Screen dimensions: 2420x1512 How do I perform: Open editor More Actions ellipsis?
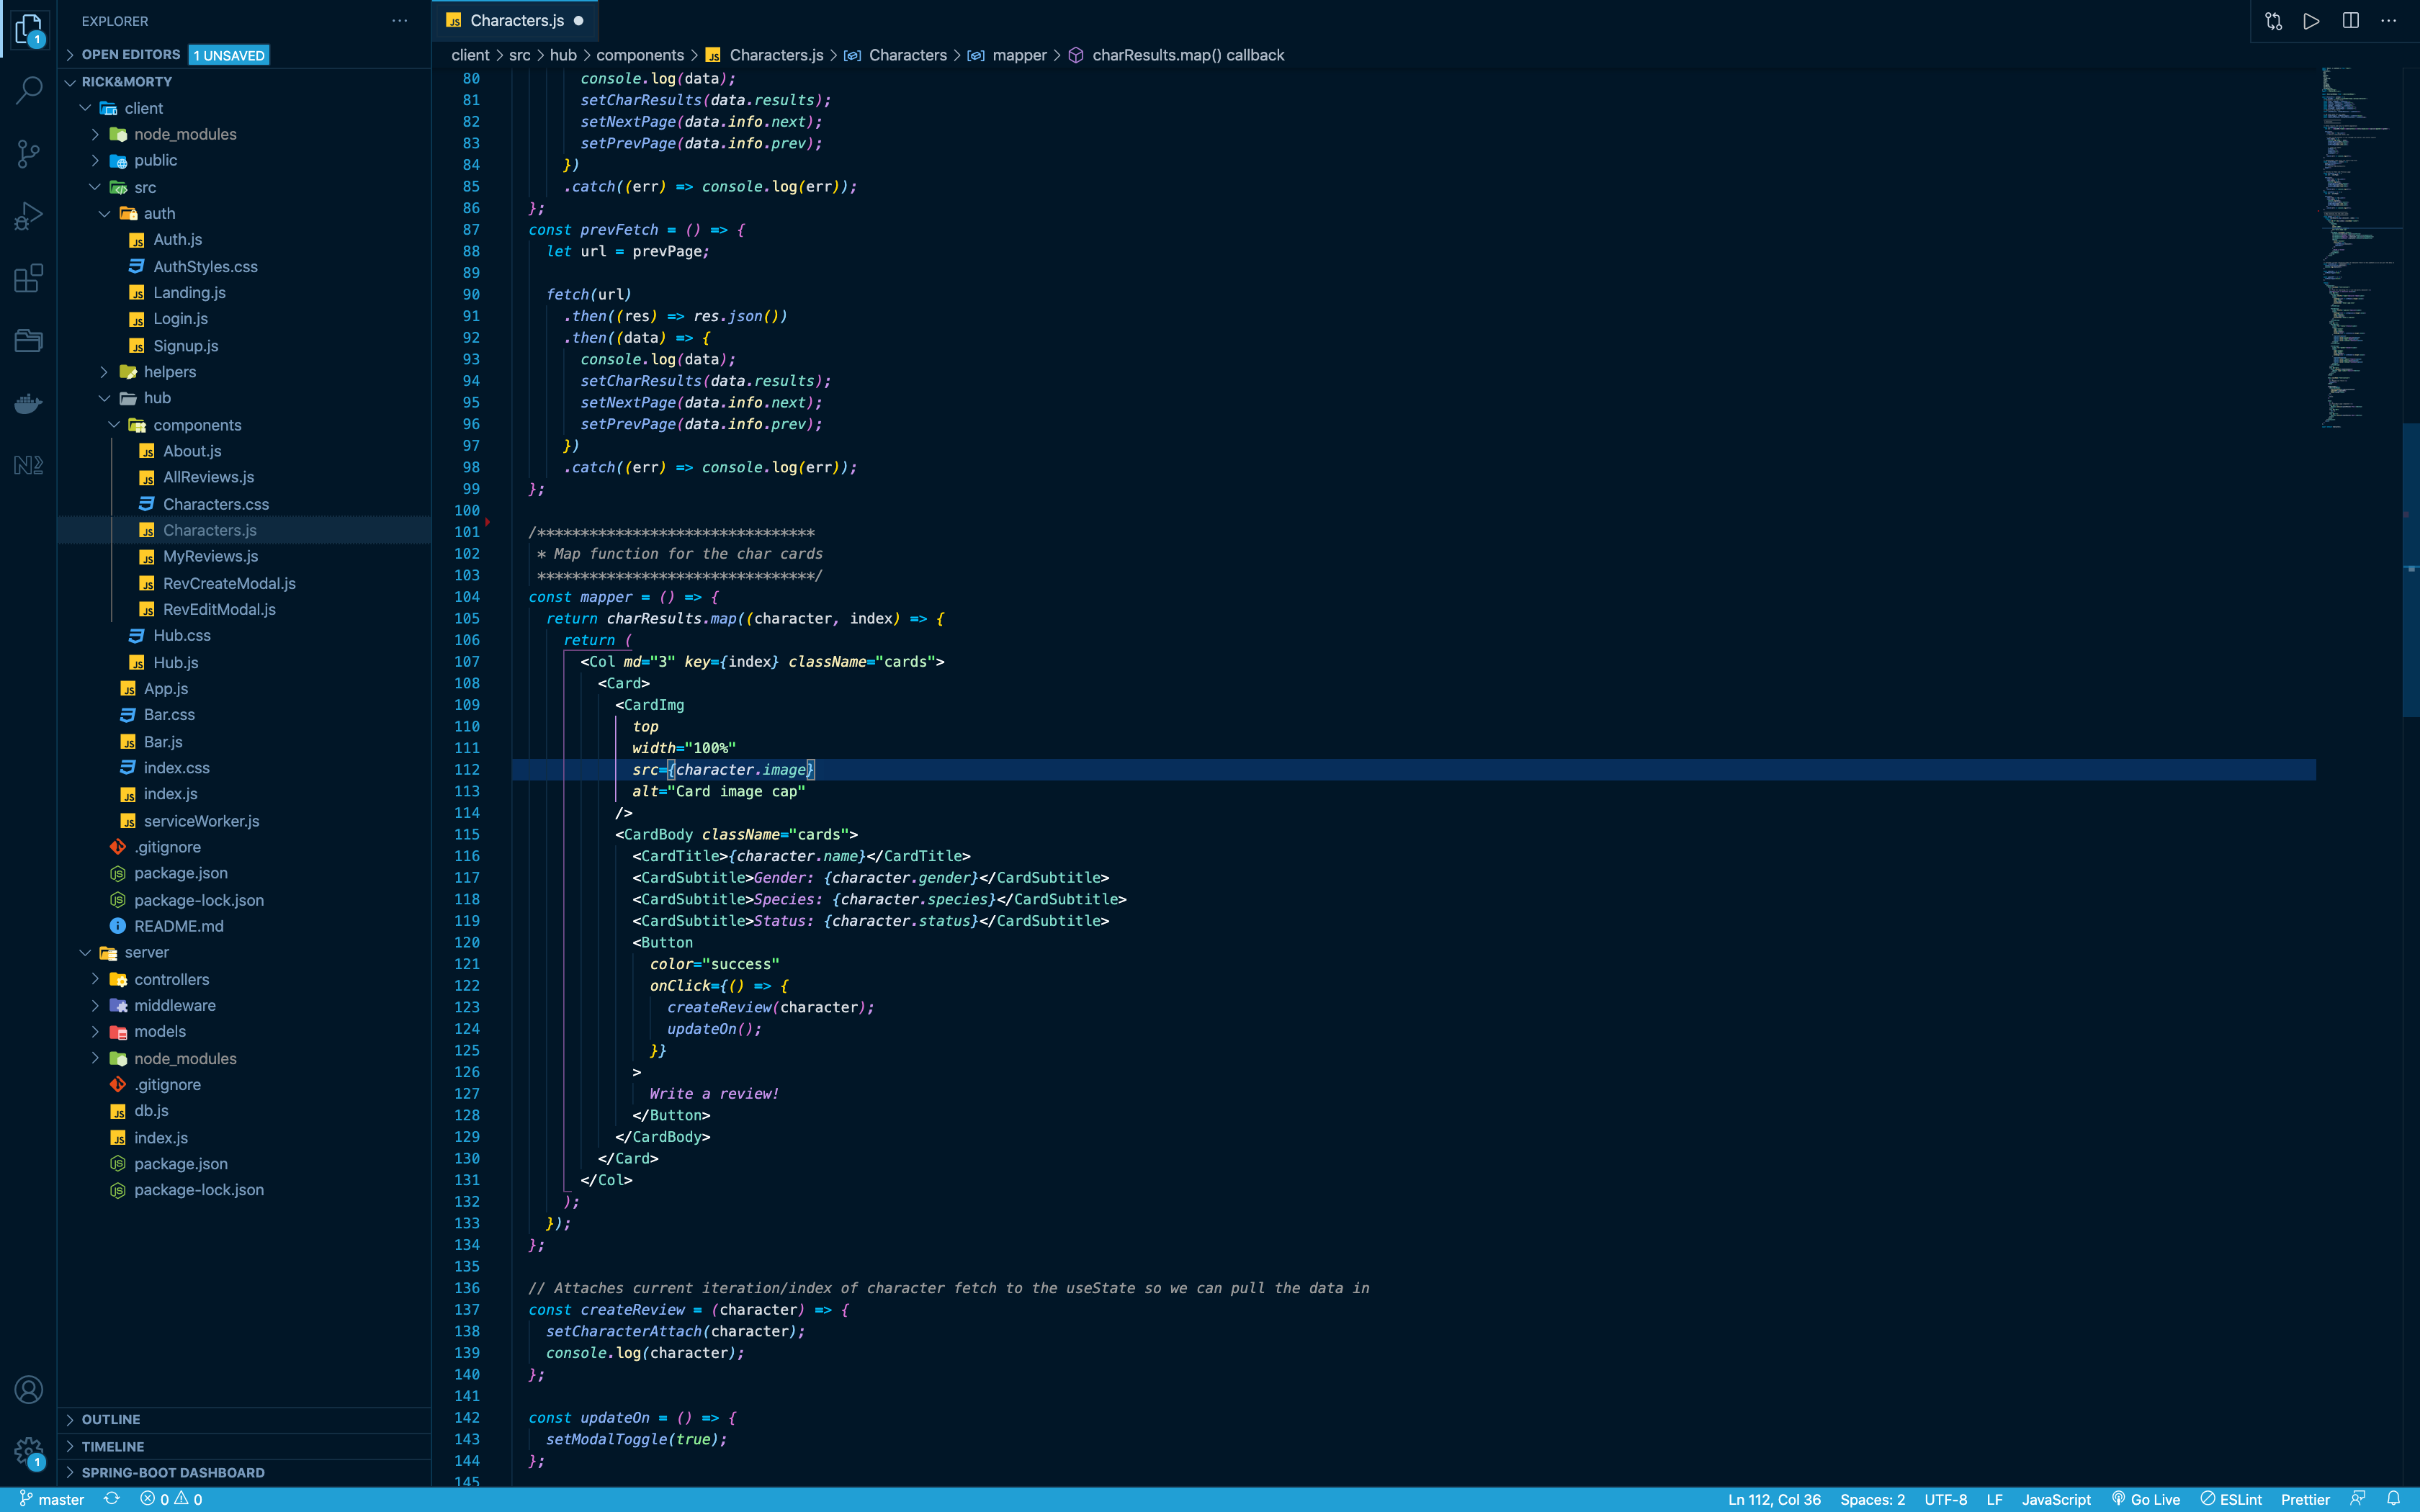click(x=2389, y=21)
